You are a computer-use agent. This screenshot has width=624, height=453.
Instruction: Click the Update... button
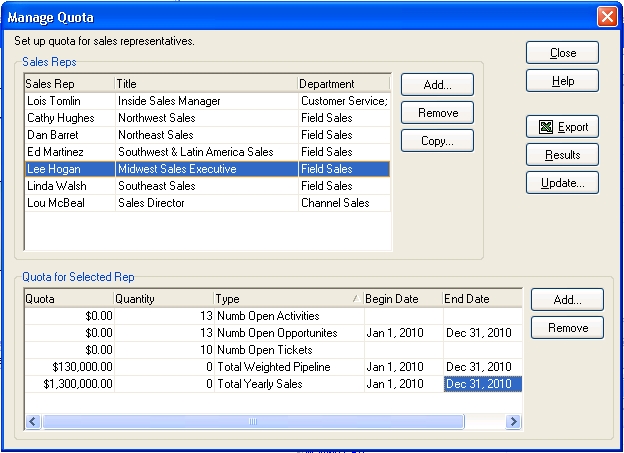[x=562, y=183]
